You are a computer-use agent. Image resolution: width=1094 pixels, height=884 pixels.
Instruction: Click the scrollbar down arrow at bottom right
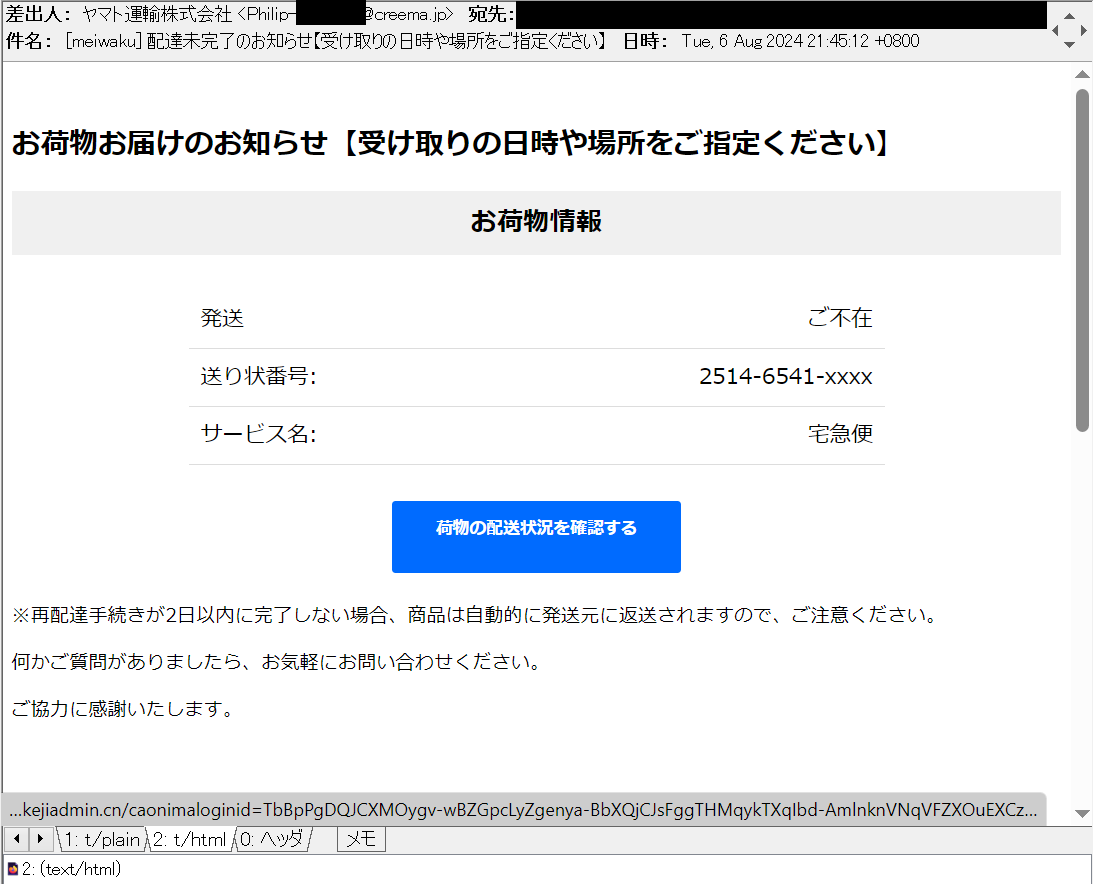click(x=1082, y=816)
